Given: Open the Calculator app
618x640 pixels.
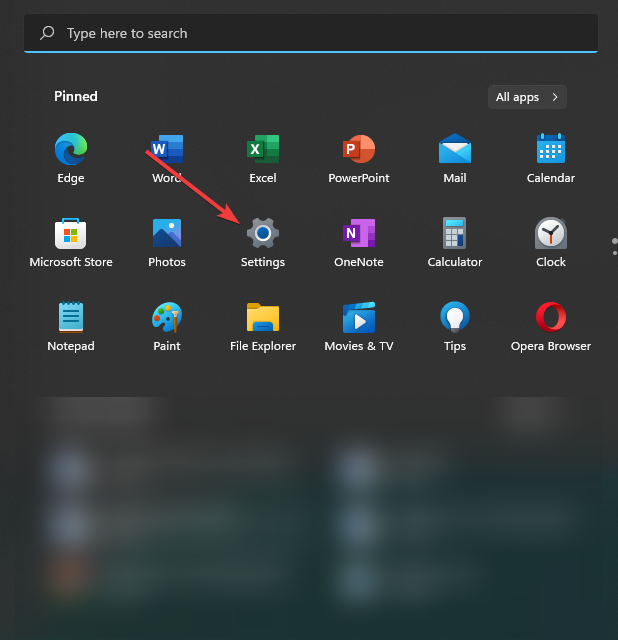Looking at the screenshot, I should pyautogui.click(x=455, y=233).
